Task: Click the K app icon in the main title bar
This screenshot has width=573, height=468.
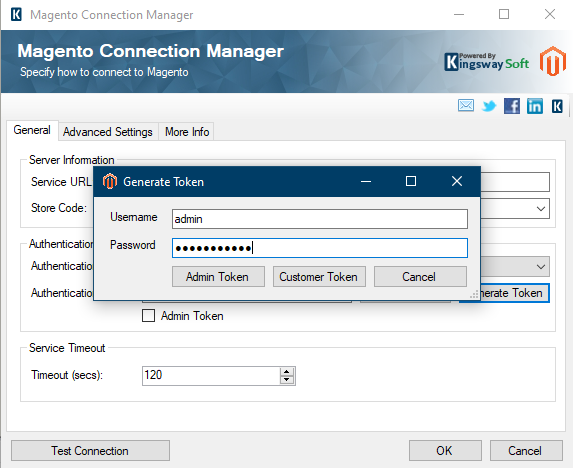Action: point(16,15)
